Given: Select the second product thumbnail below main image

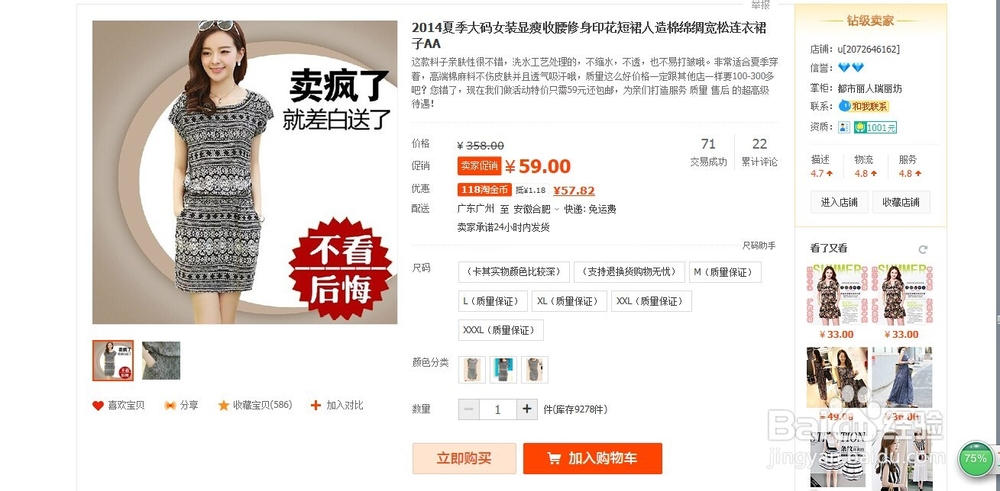Looking at the screenshot, I should point(161,360).
